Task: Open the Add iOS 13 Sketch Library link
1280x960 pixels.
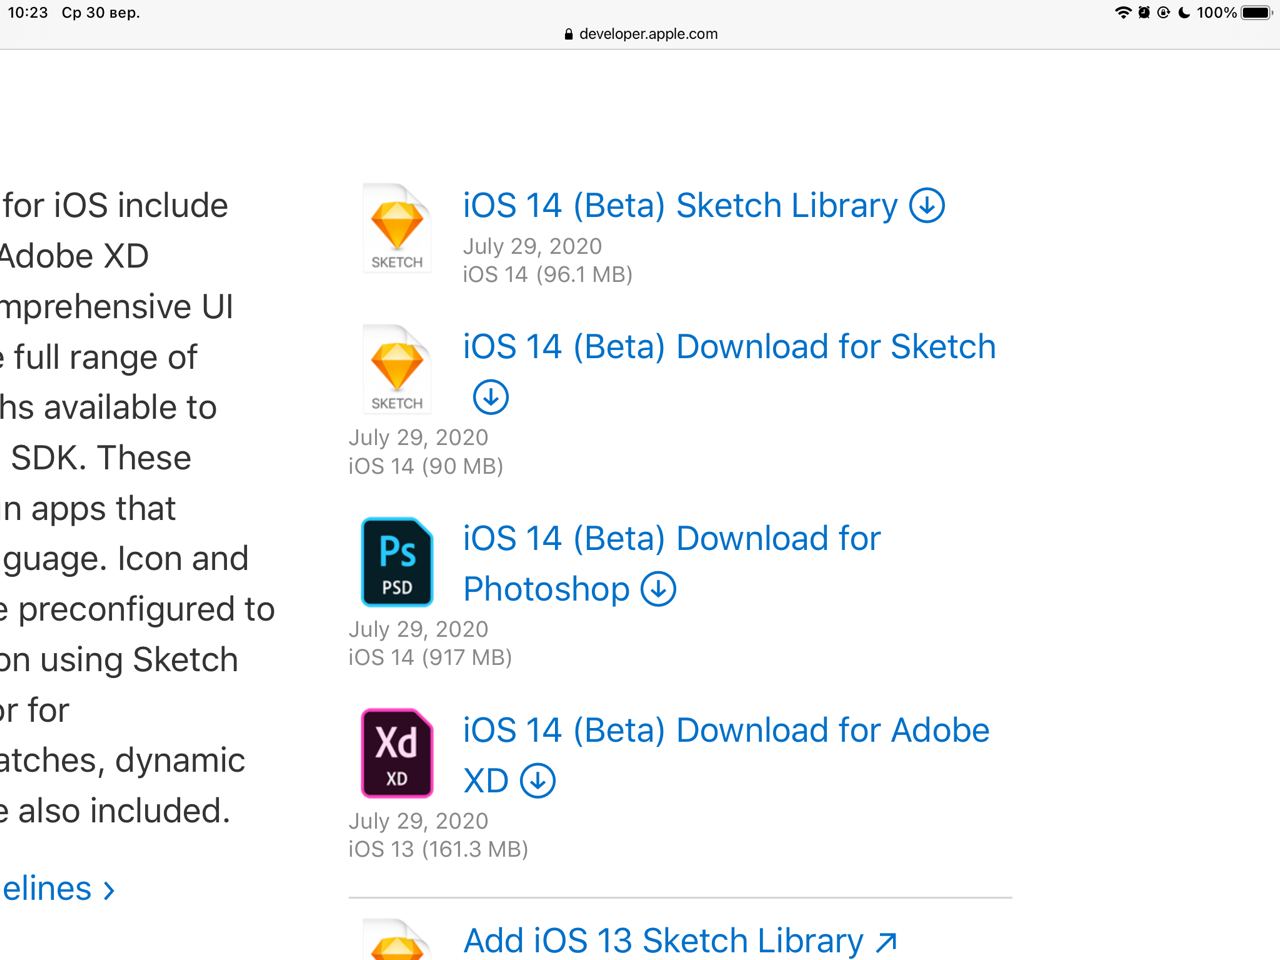Action: (x=663, y=941)
